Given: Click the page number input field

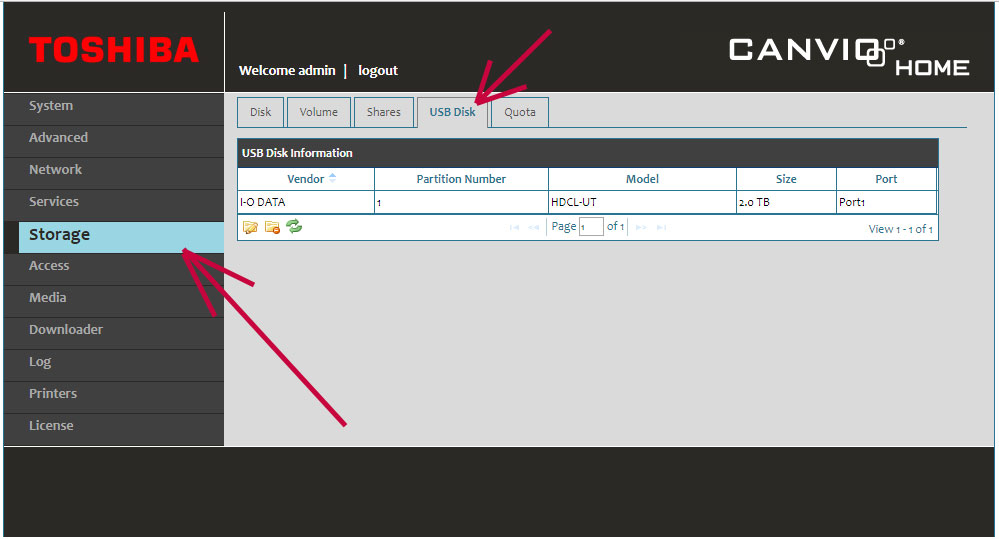Looking at the screenshot, I should point(591,227).
